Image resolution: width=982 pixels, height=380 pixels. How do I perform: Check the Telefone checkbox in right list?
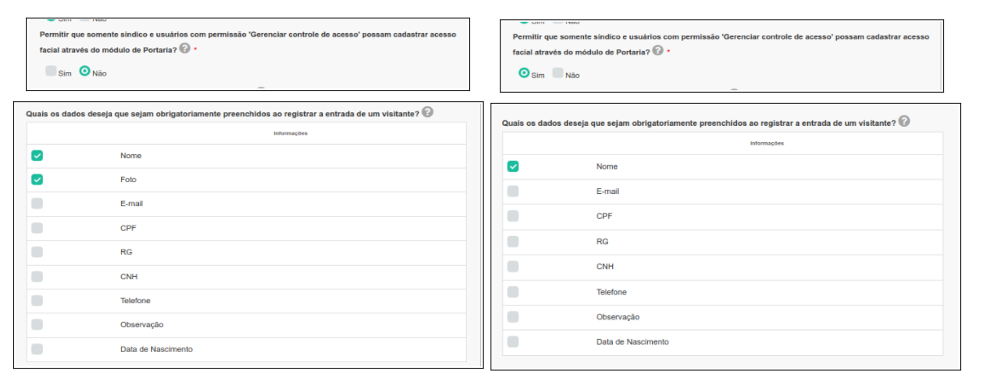tap(513, 292)
